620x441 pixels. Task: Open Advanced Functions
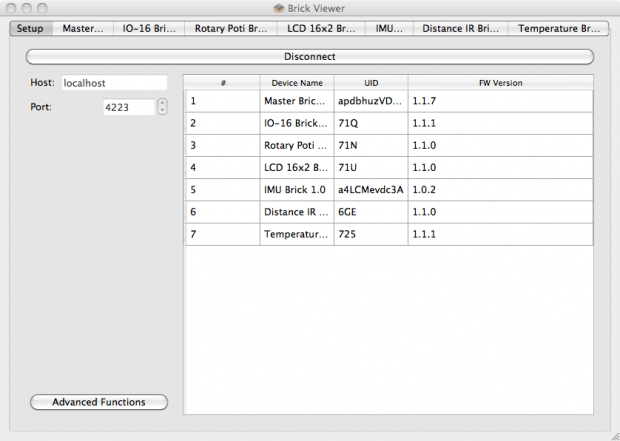pyautogui.click(x=99, y=402)
